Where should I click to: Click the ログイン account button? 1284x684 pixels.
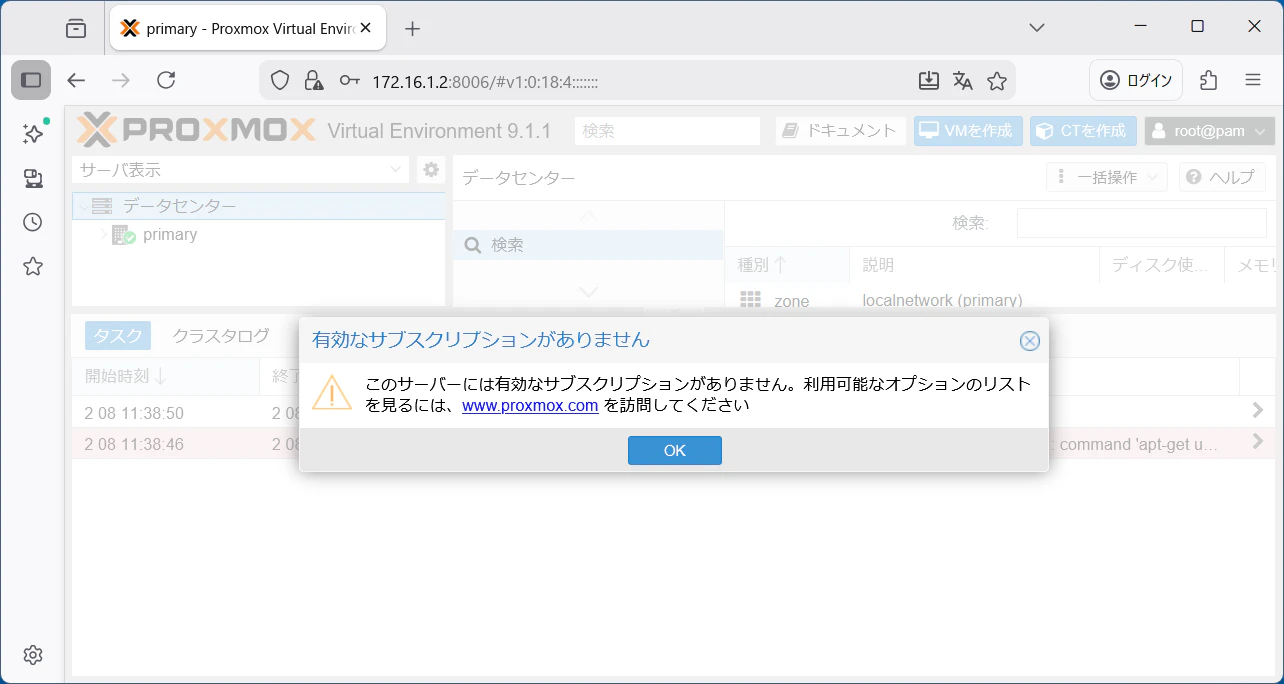1136,80
